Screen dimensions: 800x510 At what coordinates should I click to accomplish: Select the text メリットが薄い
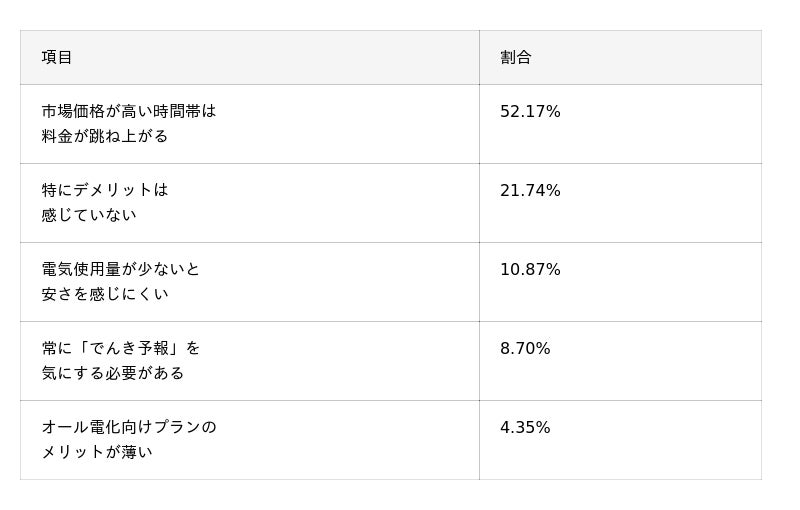coord(97,452)
